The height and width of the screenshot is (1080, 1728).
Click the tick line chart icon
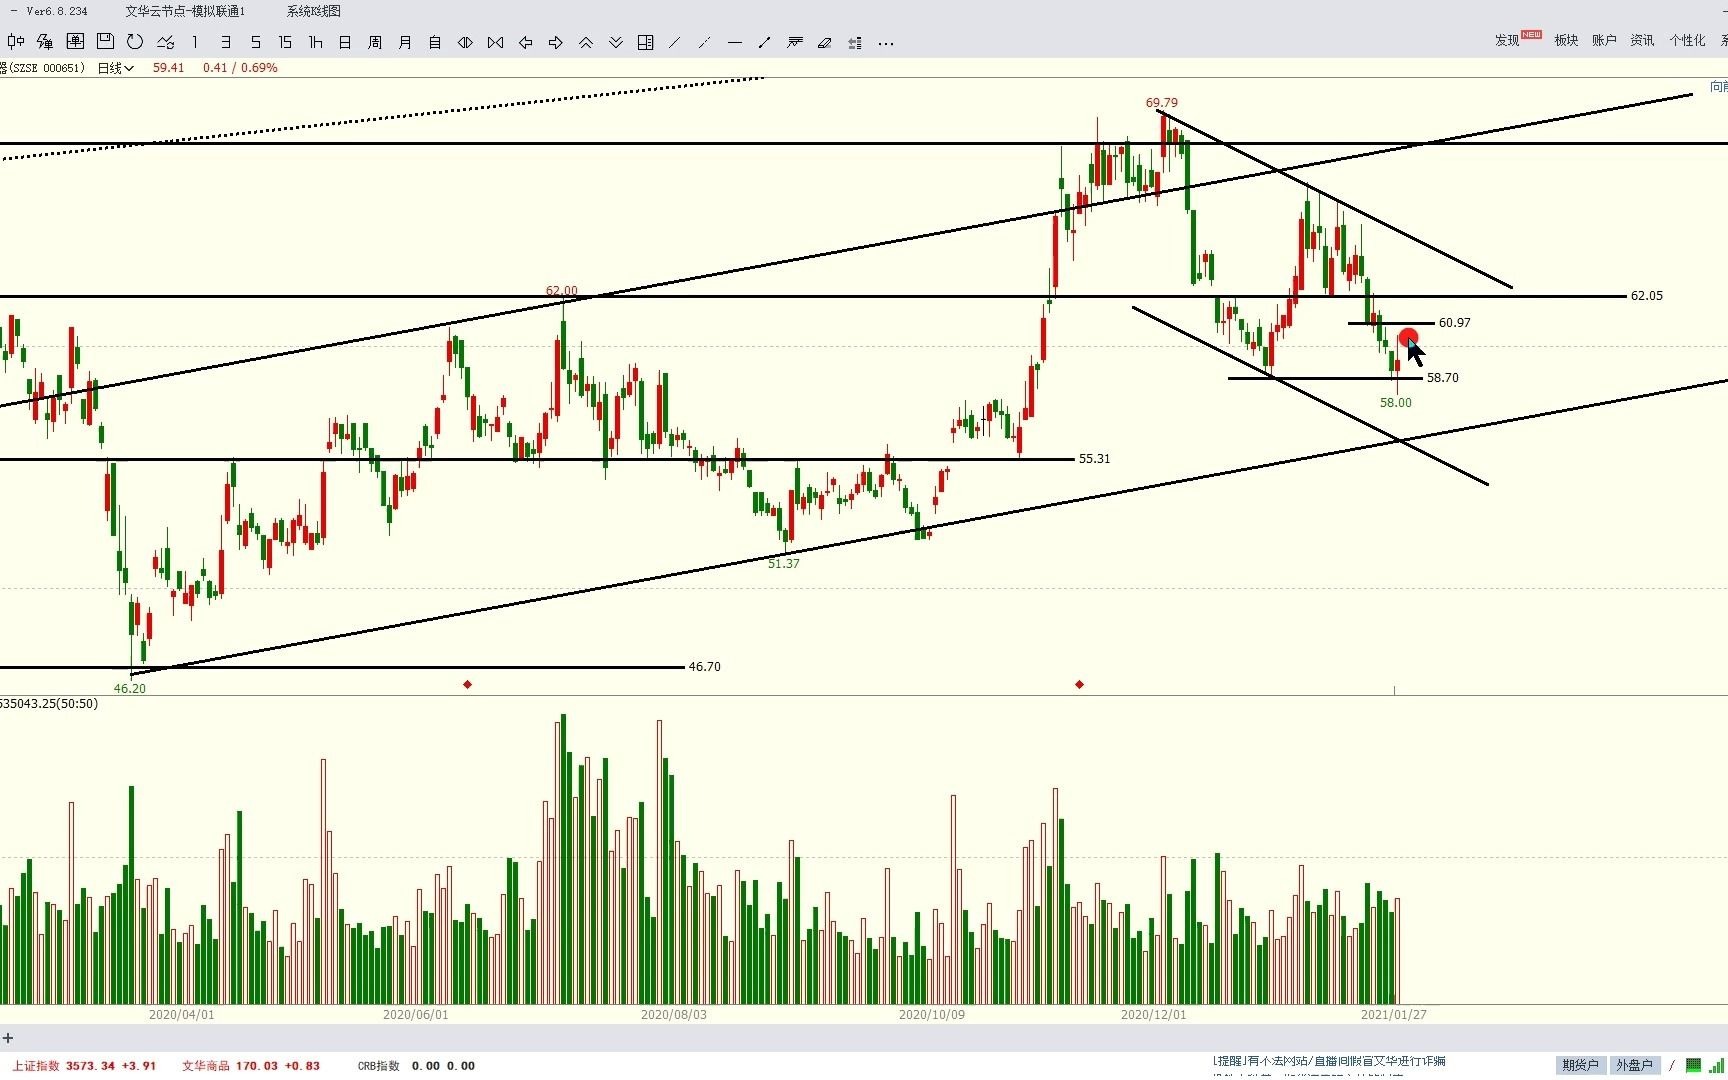165,42
